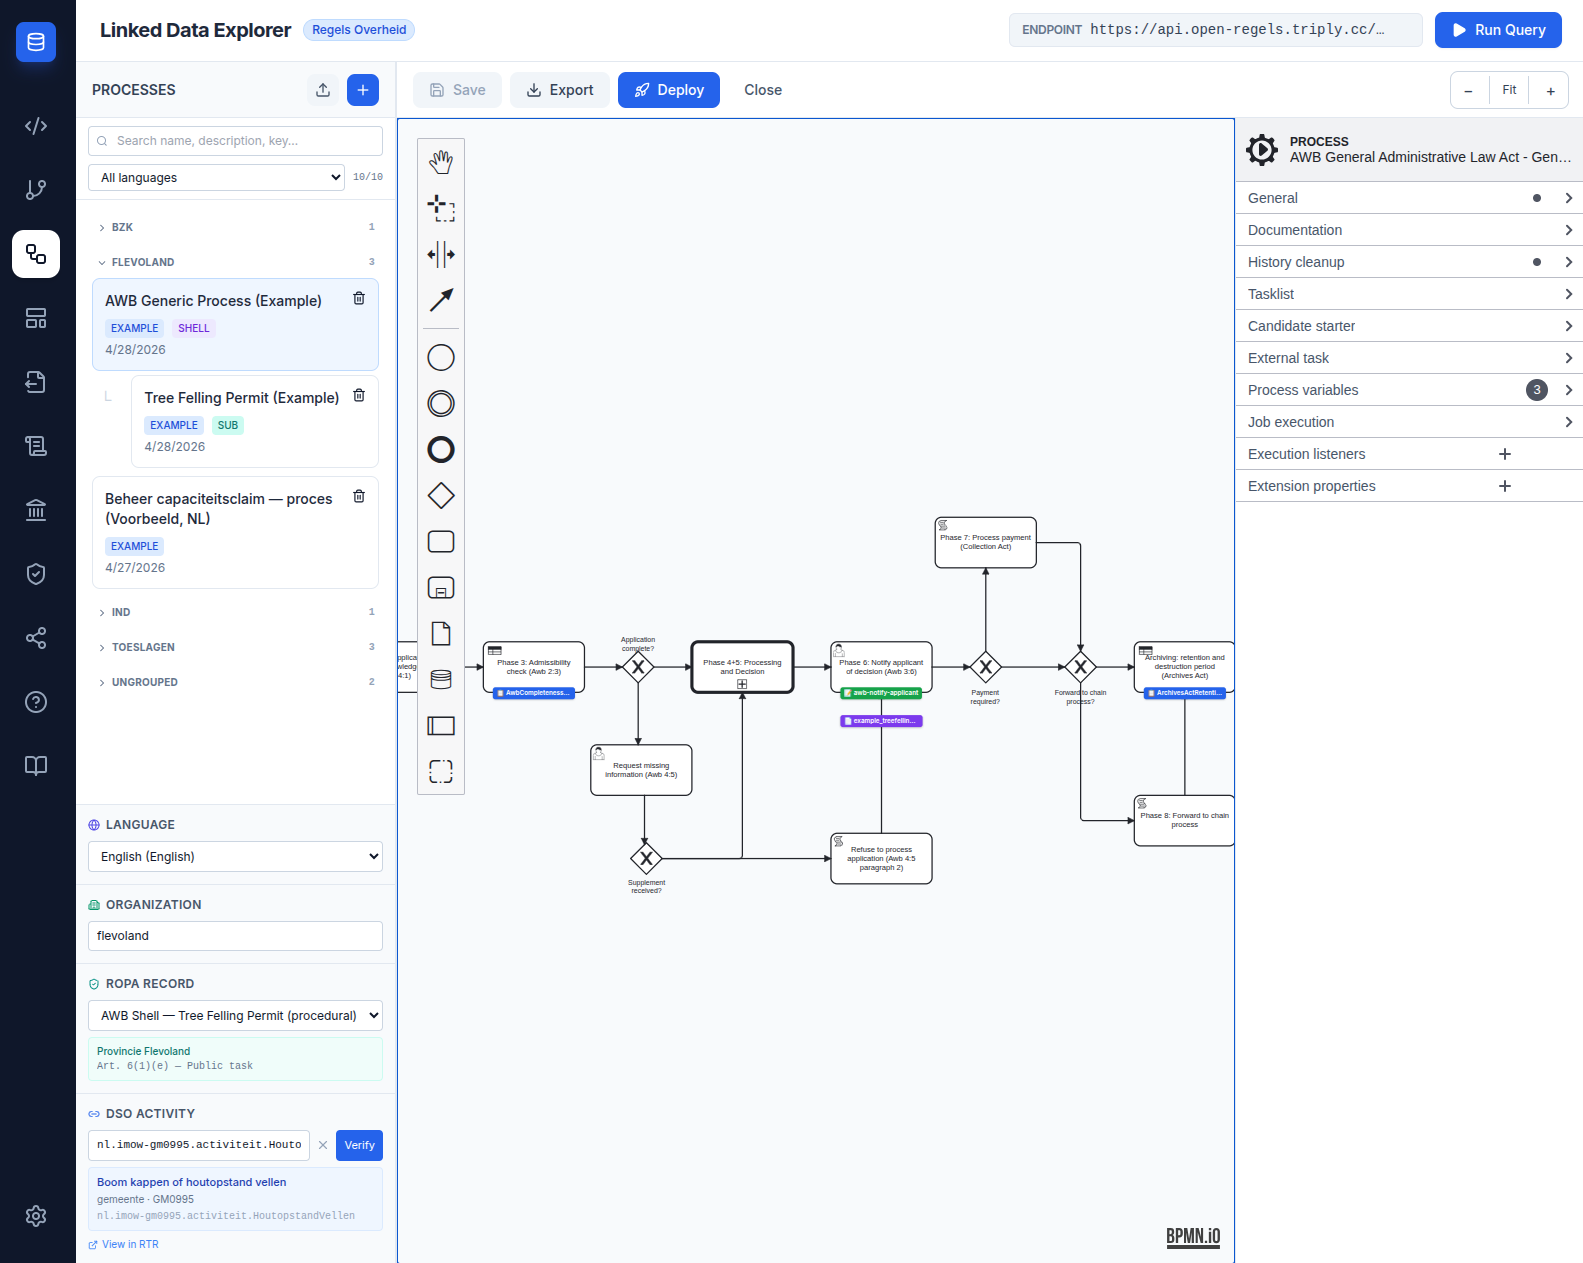Create a group from the palette
Image resolution: width=1583 pixels, height=1263 pixels.
click(x=441, y=771)
